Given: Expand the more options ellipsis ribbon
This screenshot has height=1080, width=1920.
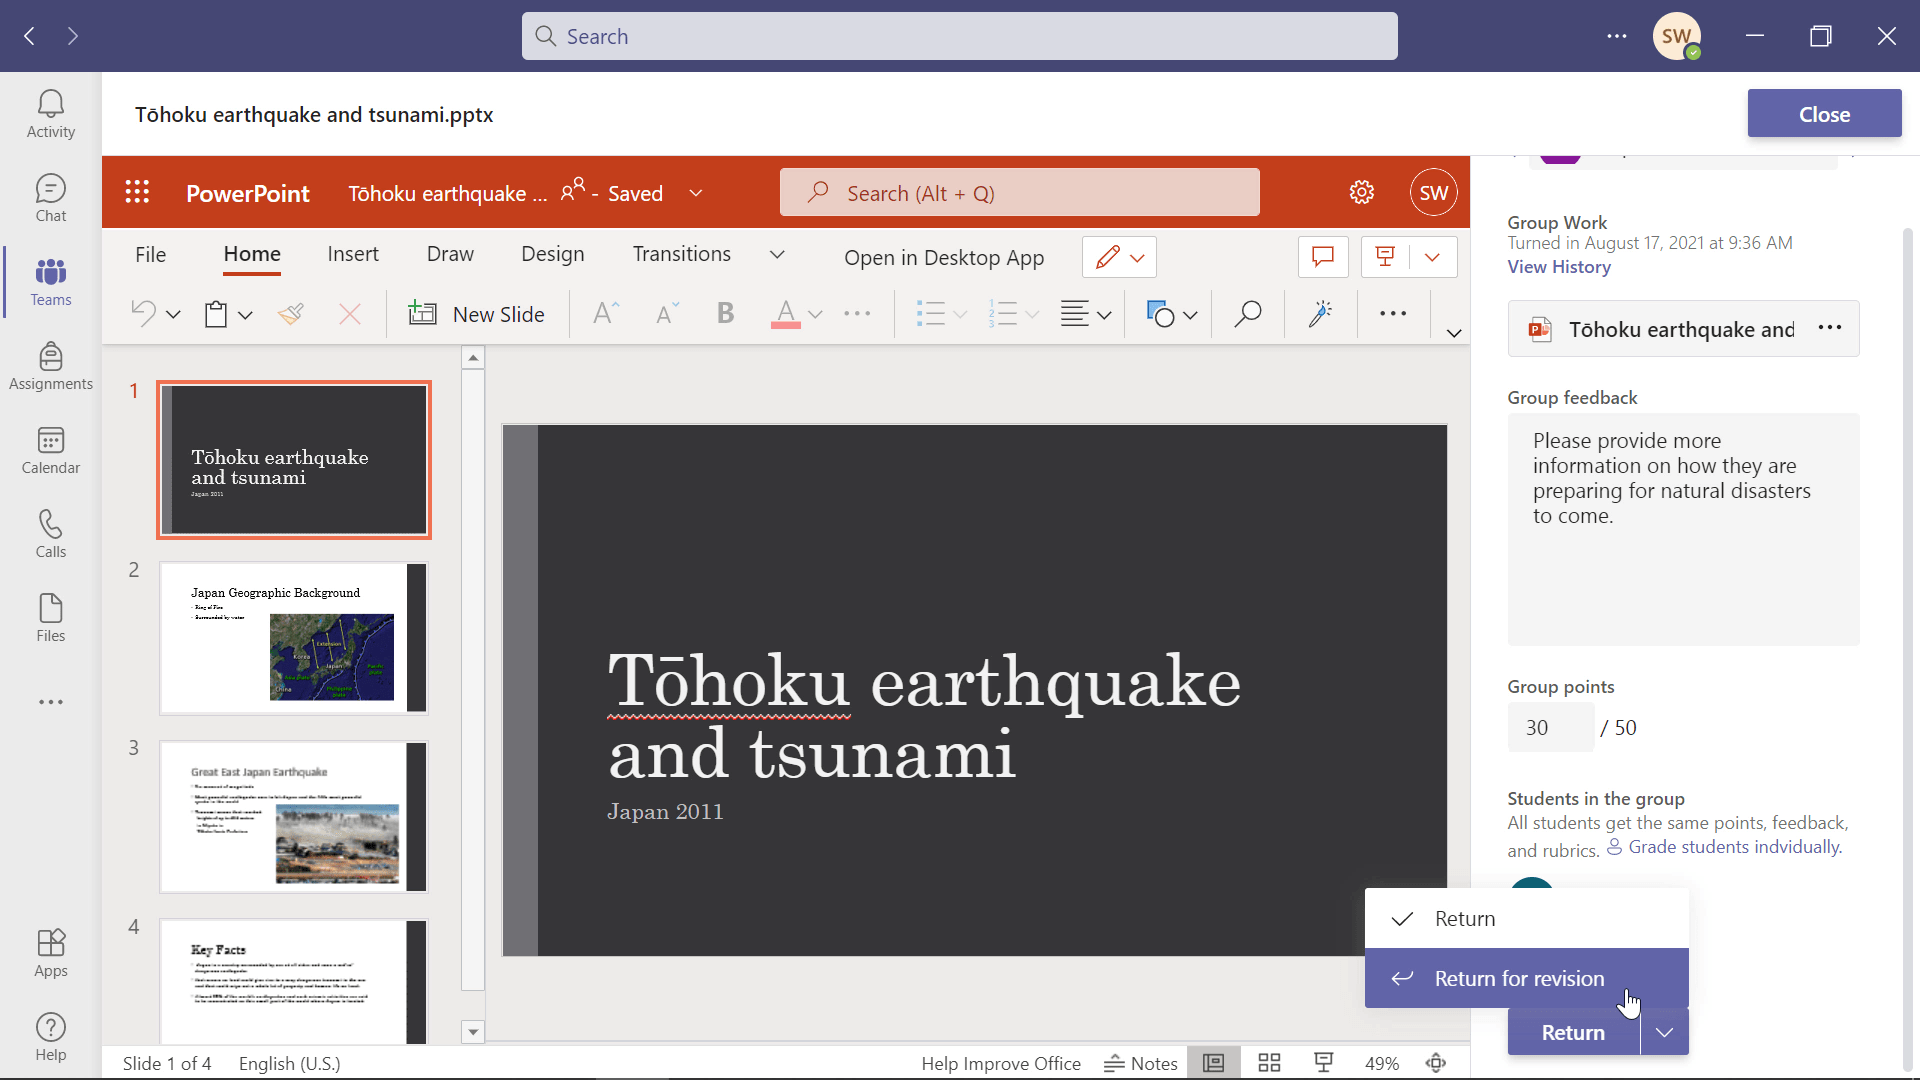Looking at the screenshot, I should coord(1393,313).
